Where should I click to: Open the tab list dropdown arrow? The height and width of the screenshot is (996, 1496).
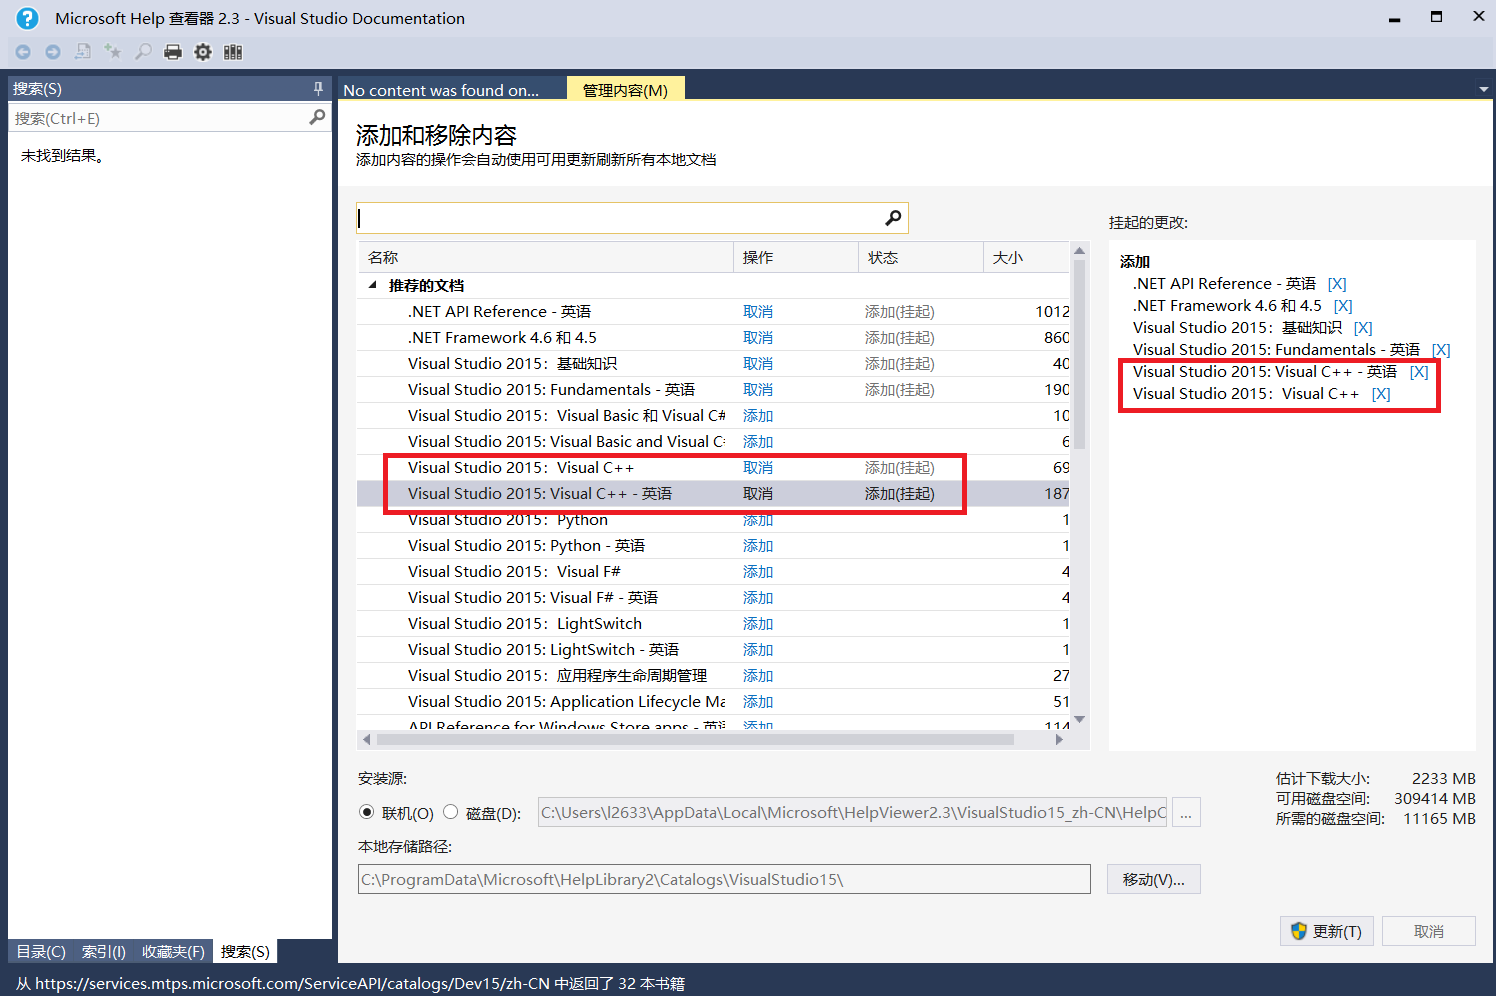pos(1484,89)
